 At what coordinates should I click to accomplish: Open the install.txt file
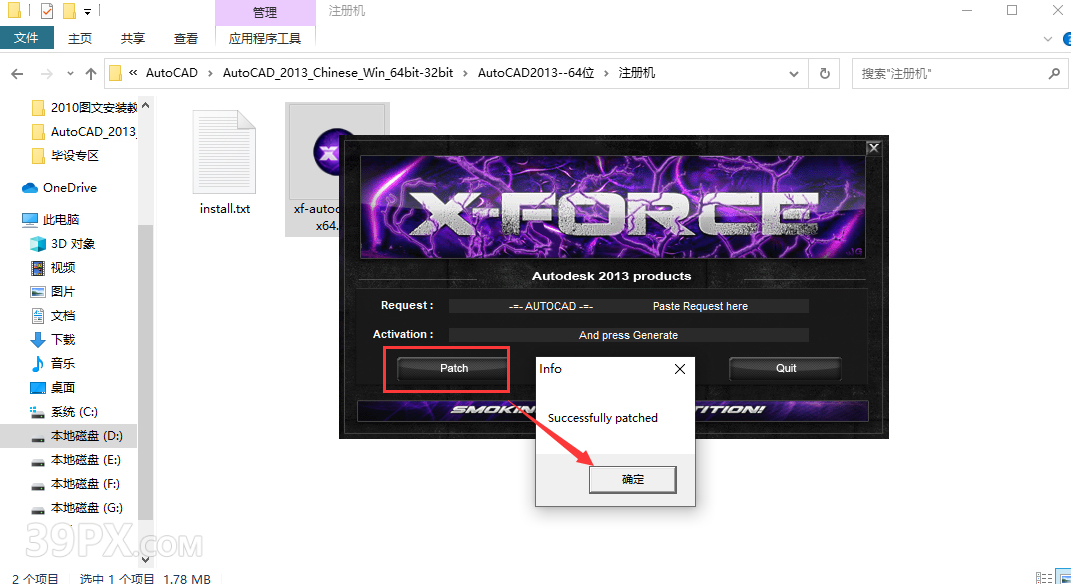pyautogui.click(x=224, y=155)
